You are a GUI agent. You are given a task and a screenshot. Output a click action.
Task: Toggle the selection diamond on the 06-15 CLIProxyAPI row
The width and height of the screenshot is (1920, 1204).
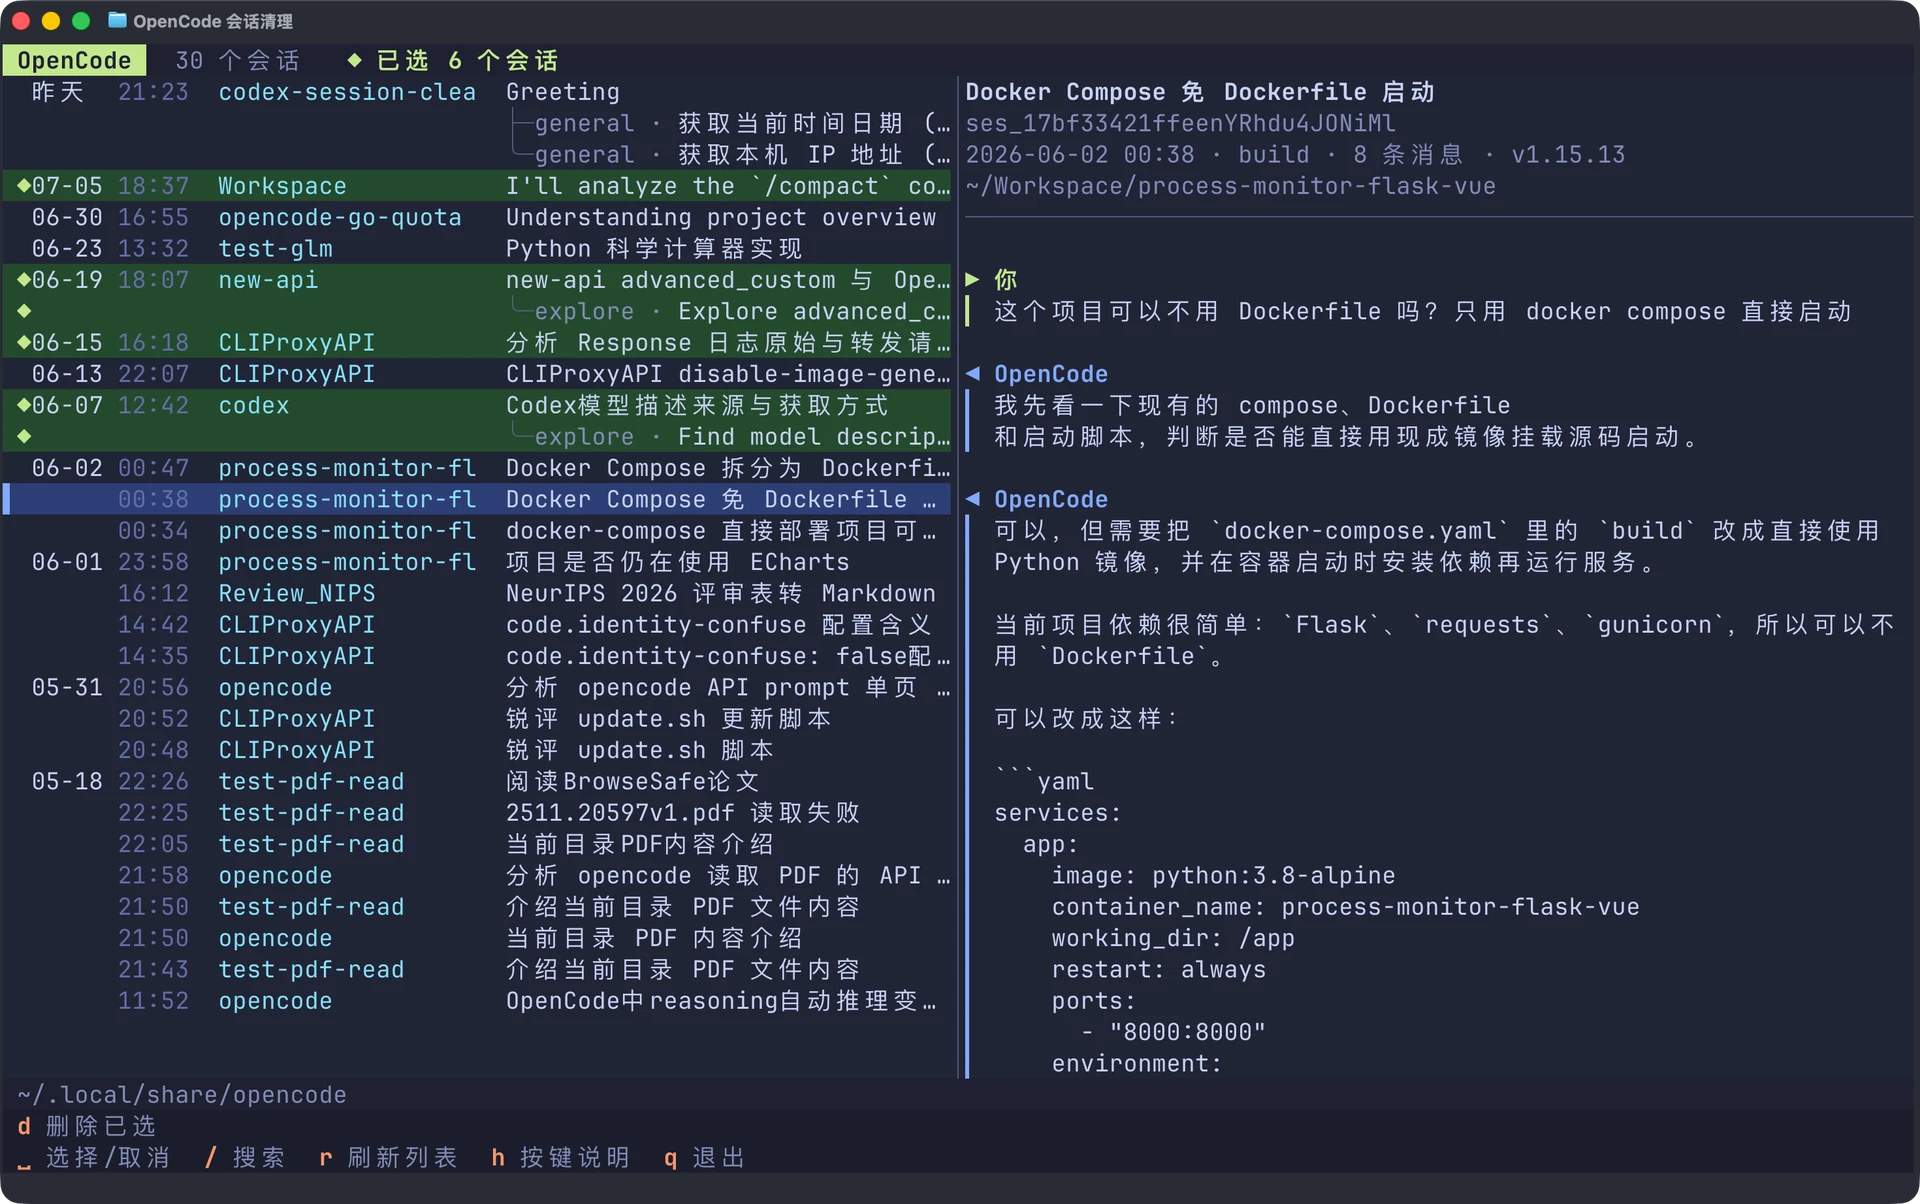click(x=24, y=342)
